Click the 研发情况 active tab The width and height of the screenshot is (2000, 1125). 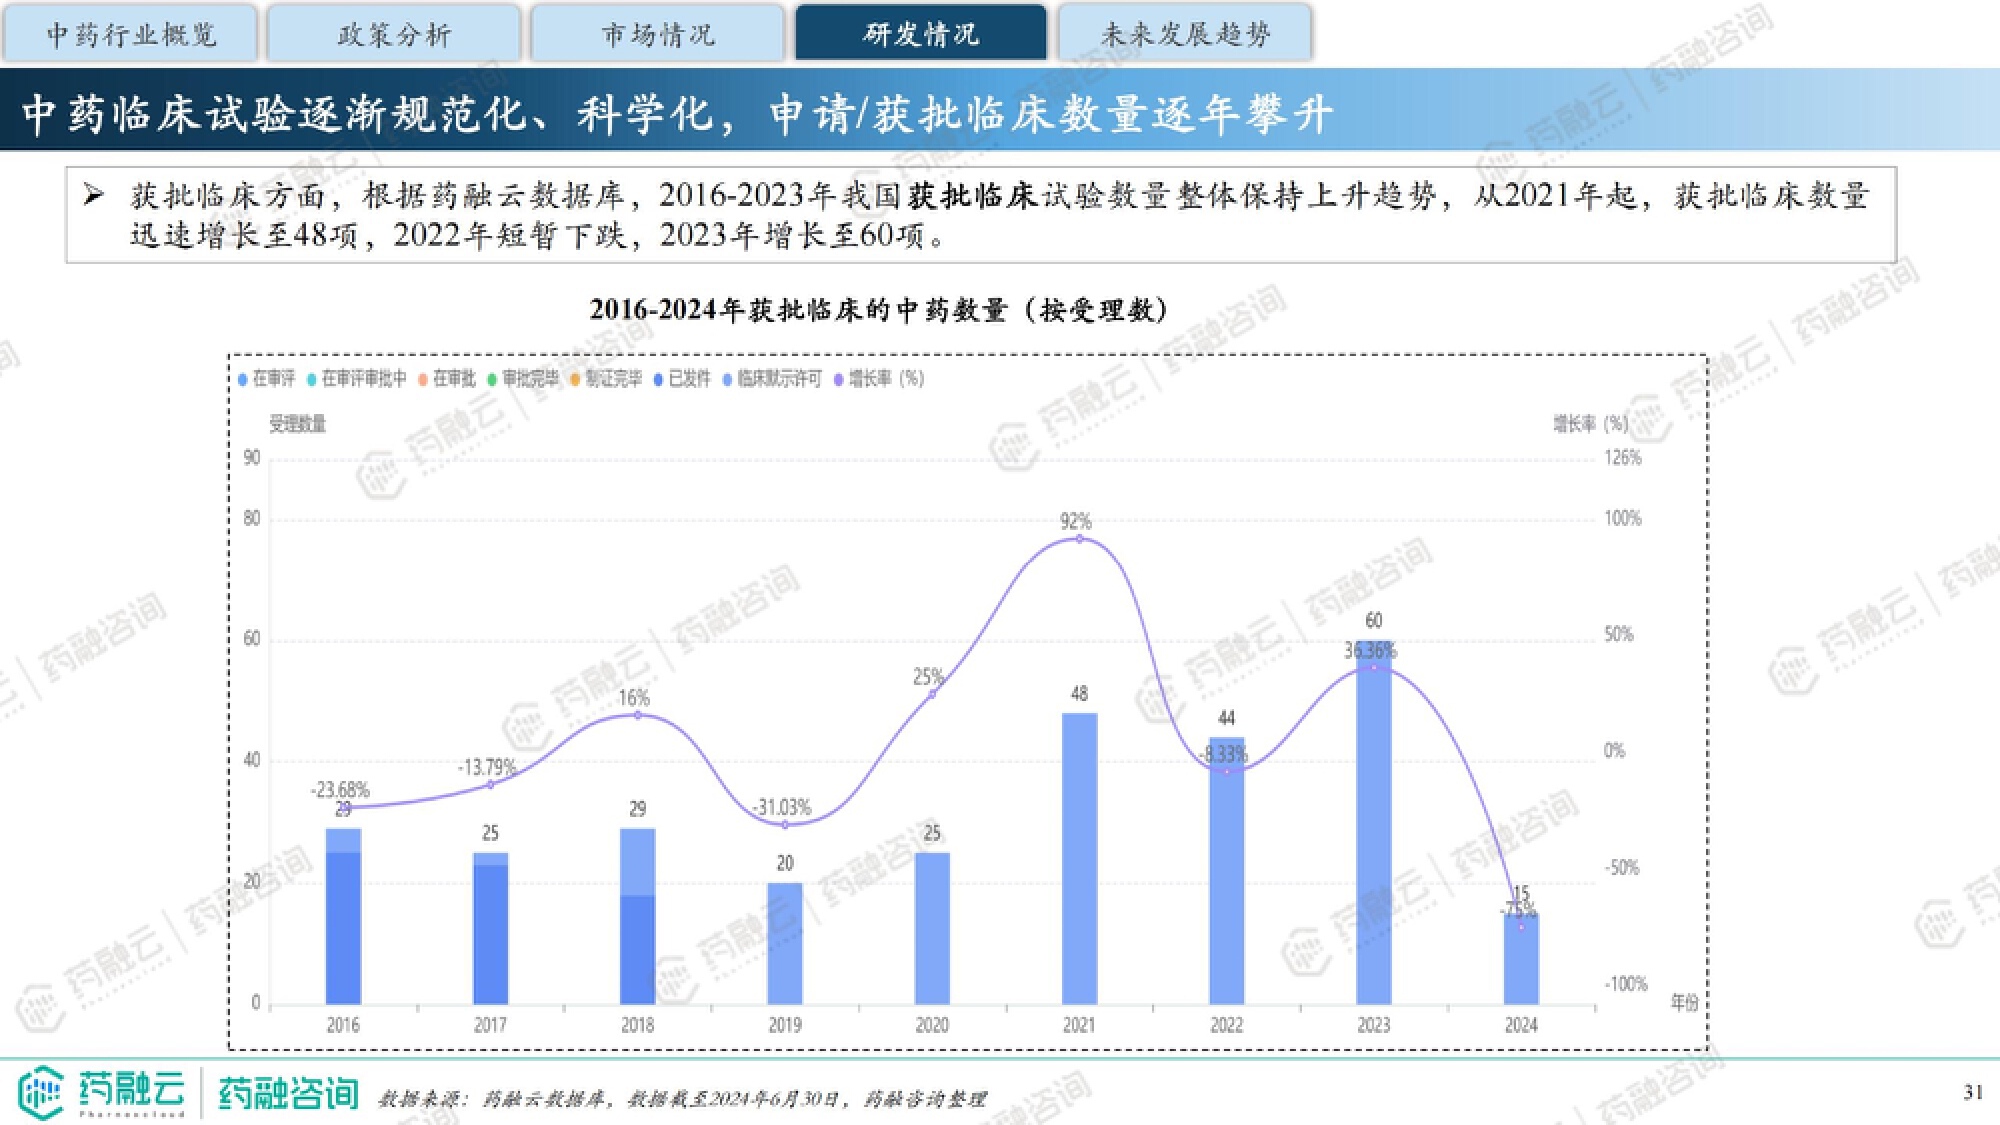(x=921, y=34)
